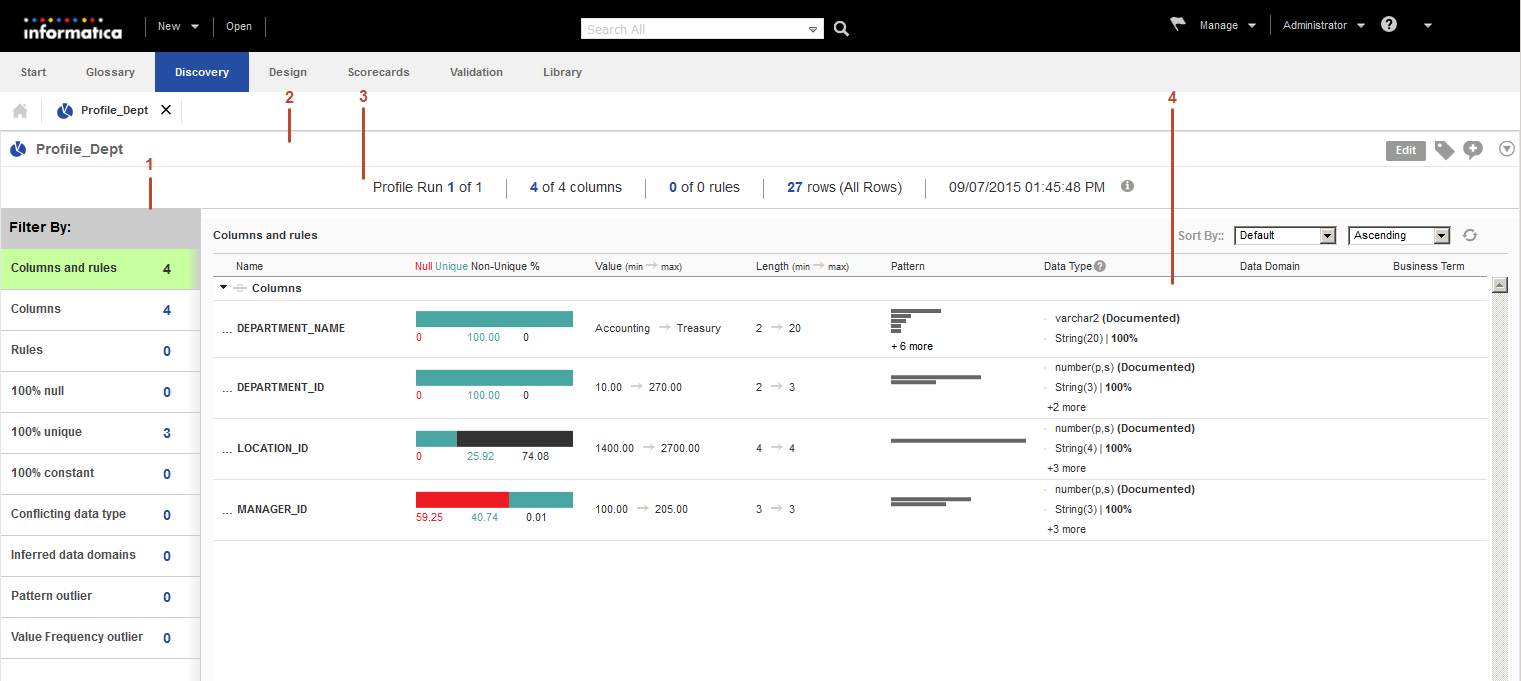Click the MANAGER_ID null percentage red bar

pyautogui.click(x=462, y=499)
